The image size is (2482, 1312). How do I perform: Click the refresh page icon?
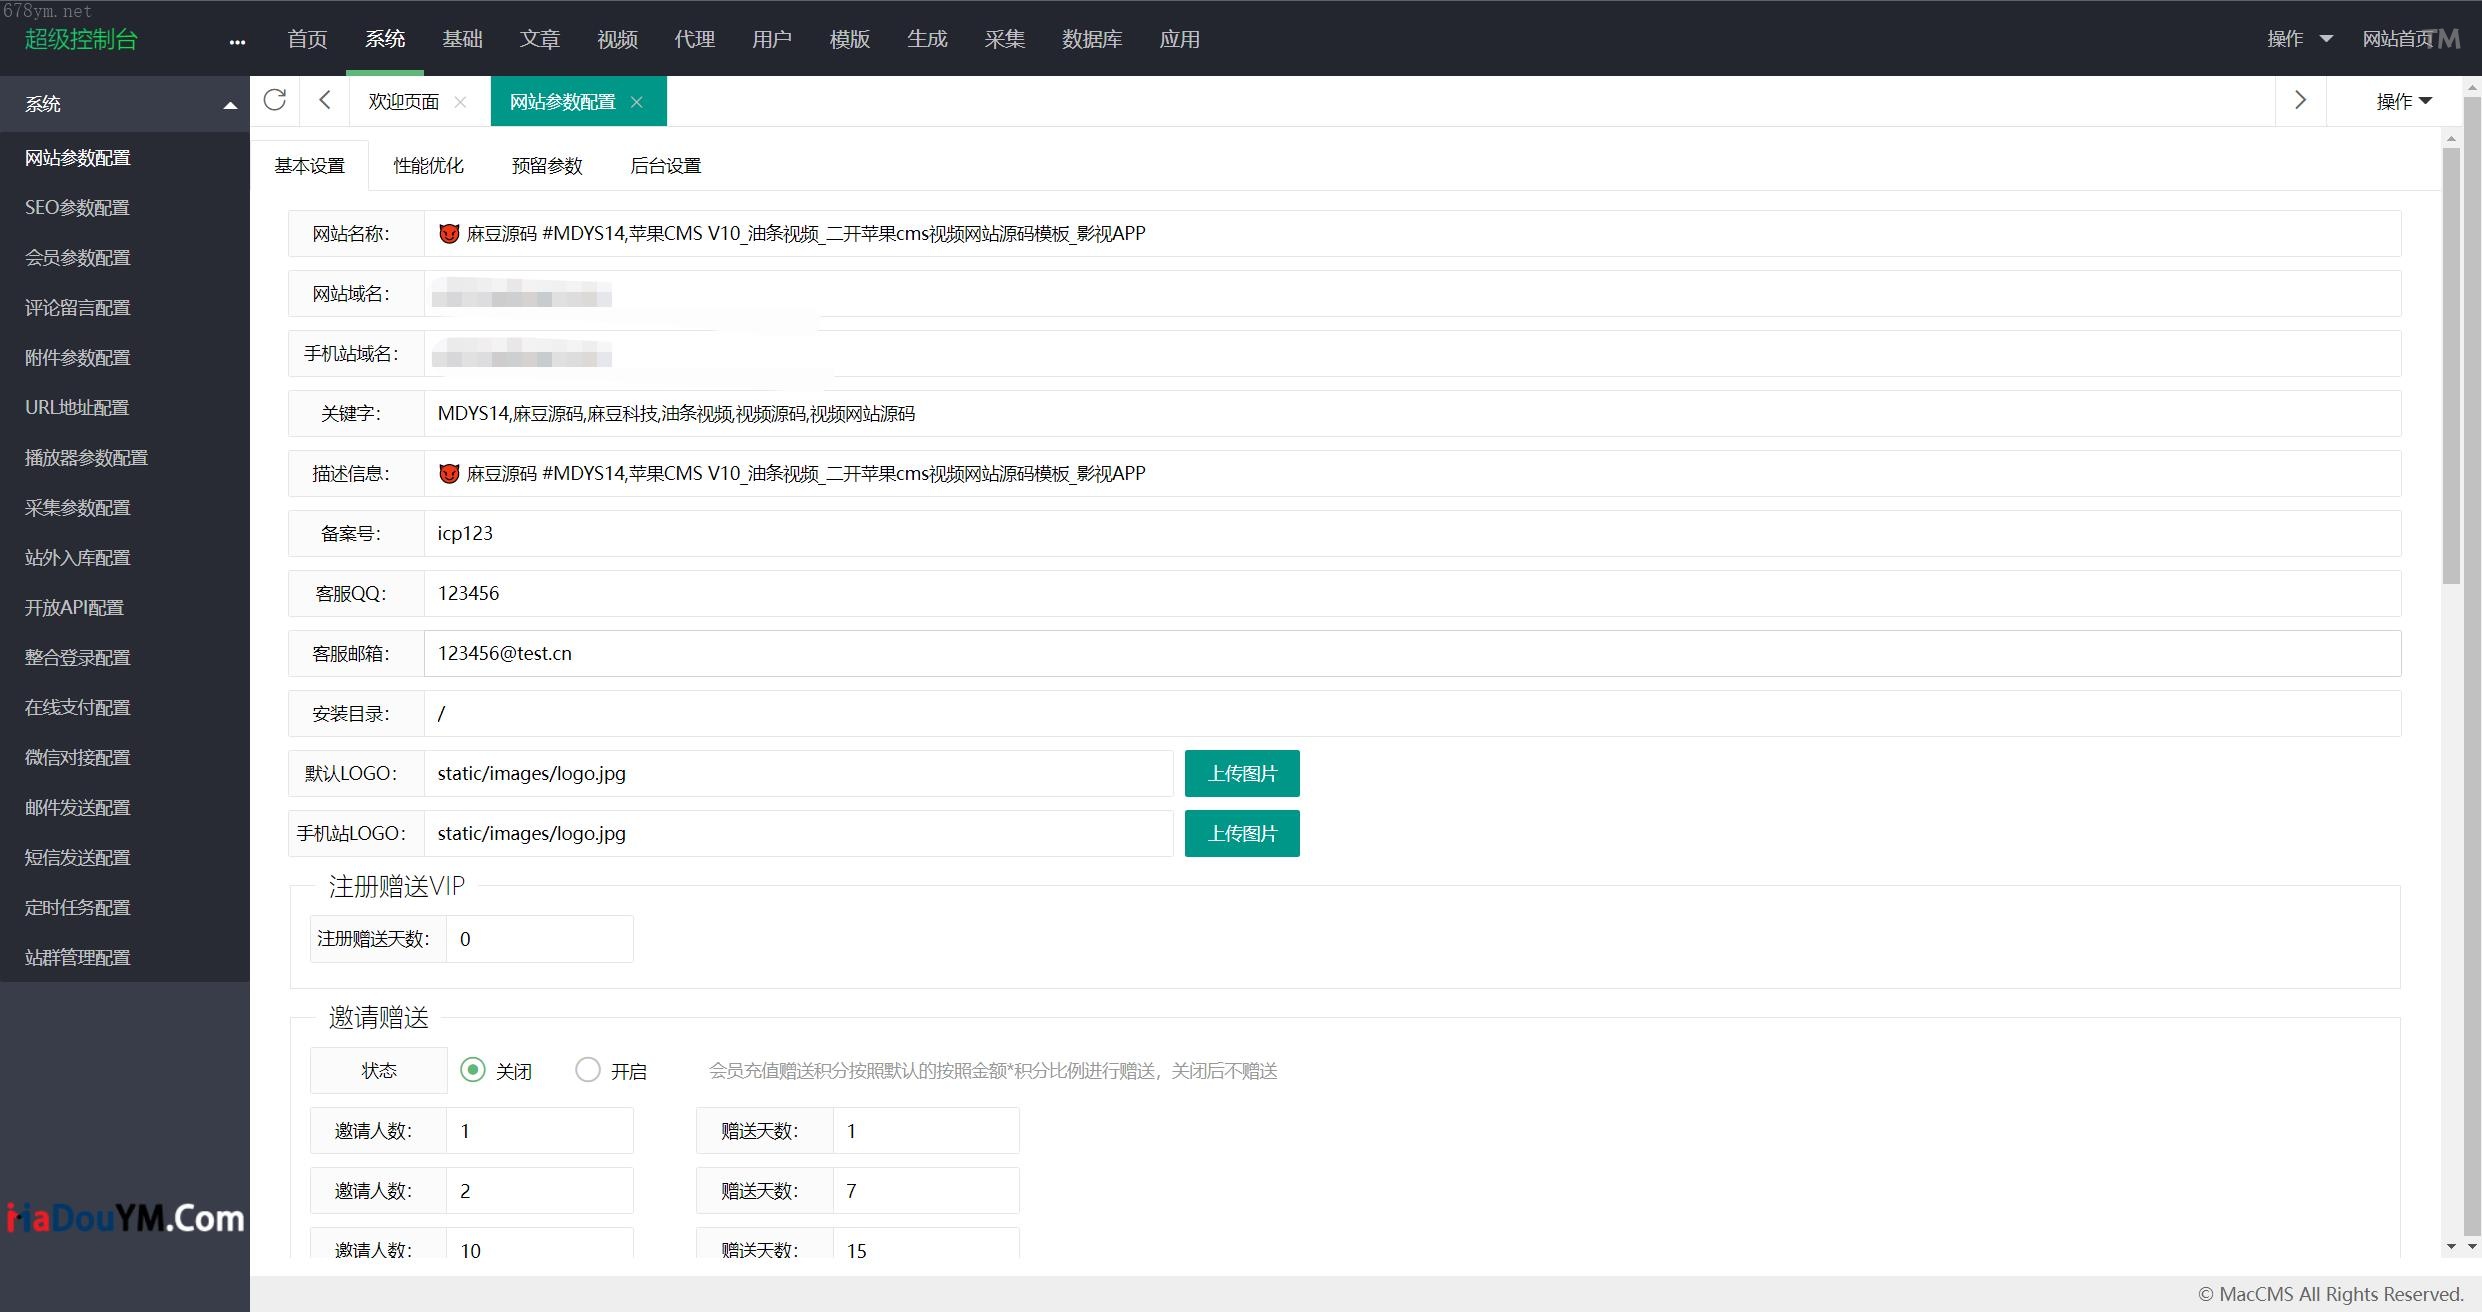274,100
